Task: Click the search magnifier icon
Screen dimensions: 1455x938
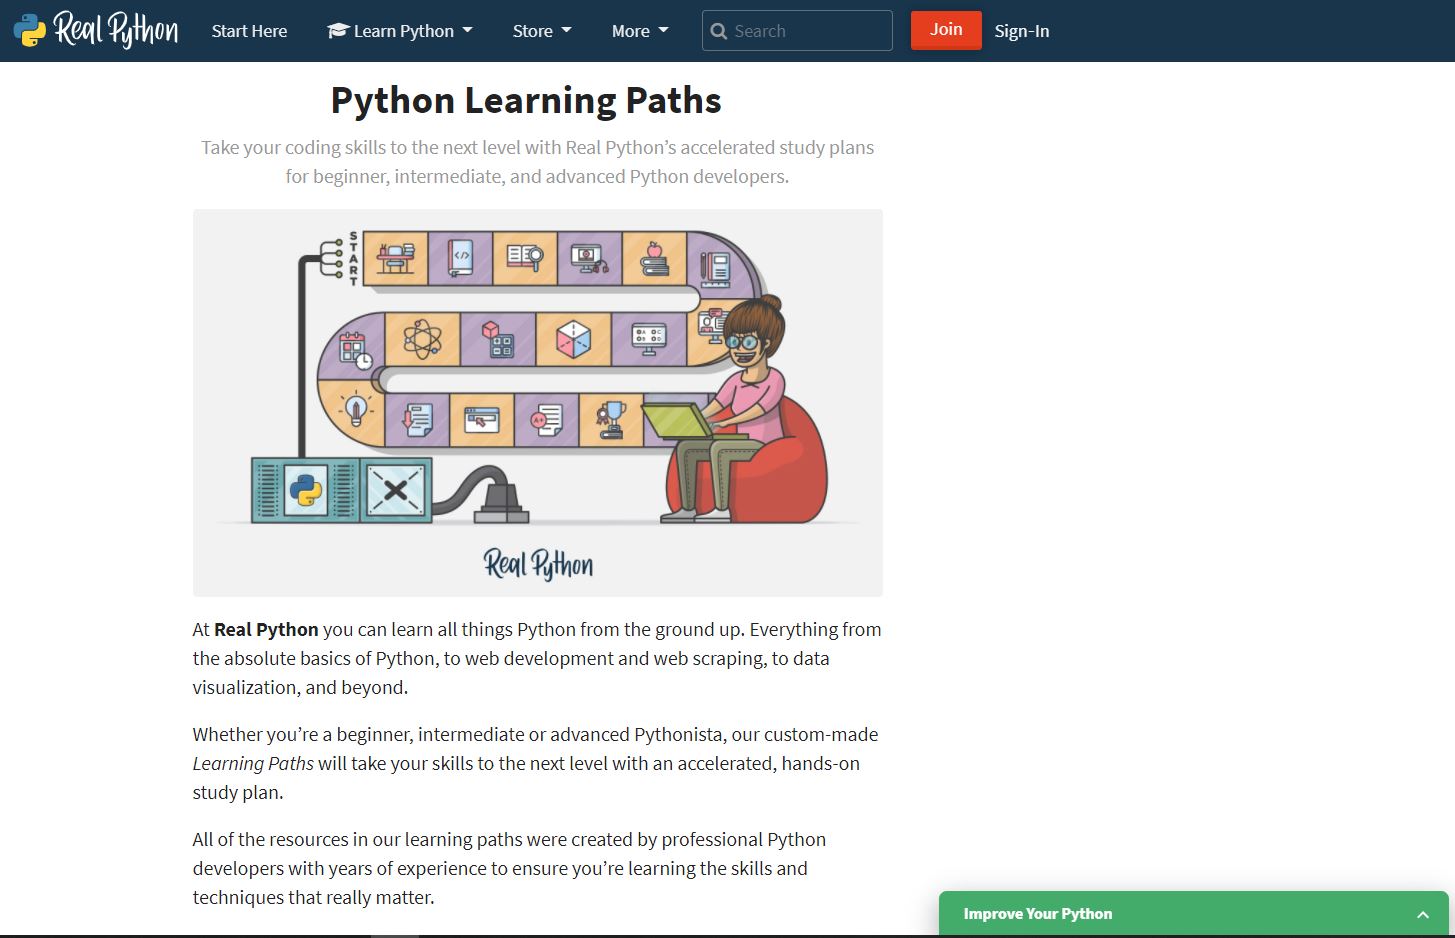Action: point(718,31)
